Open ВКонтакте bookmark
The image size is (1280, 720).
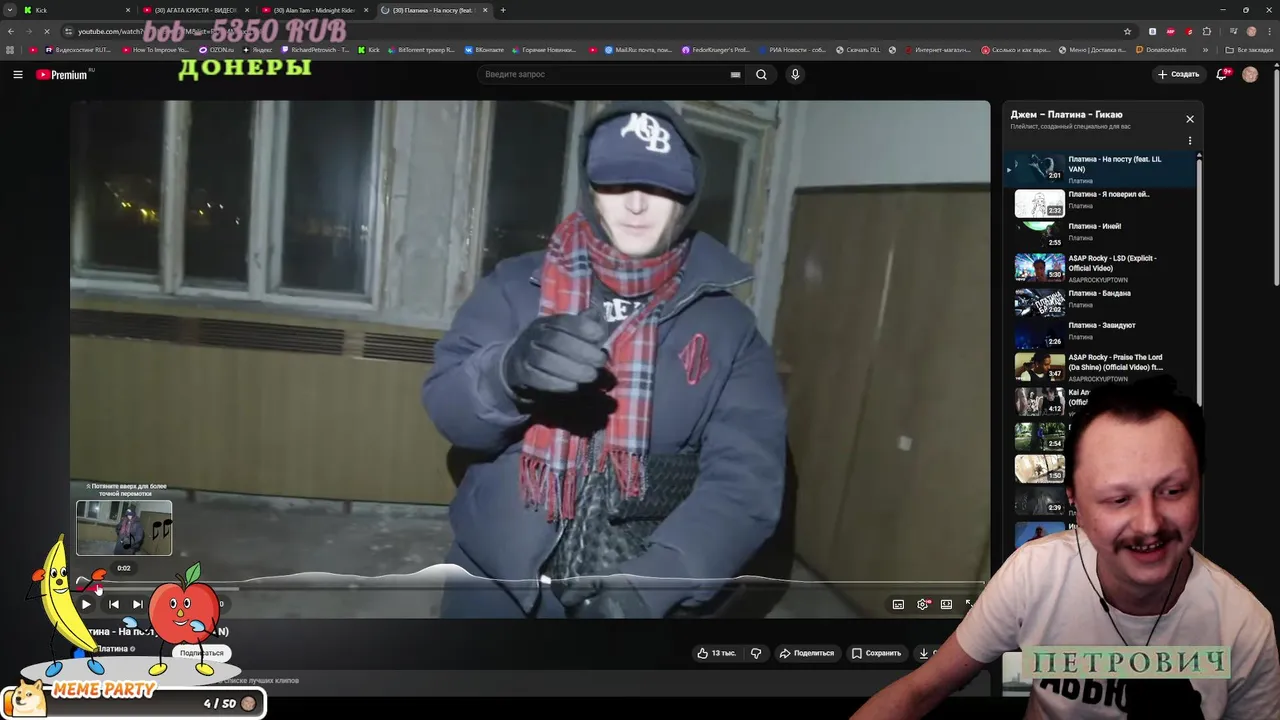485,50
